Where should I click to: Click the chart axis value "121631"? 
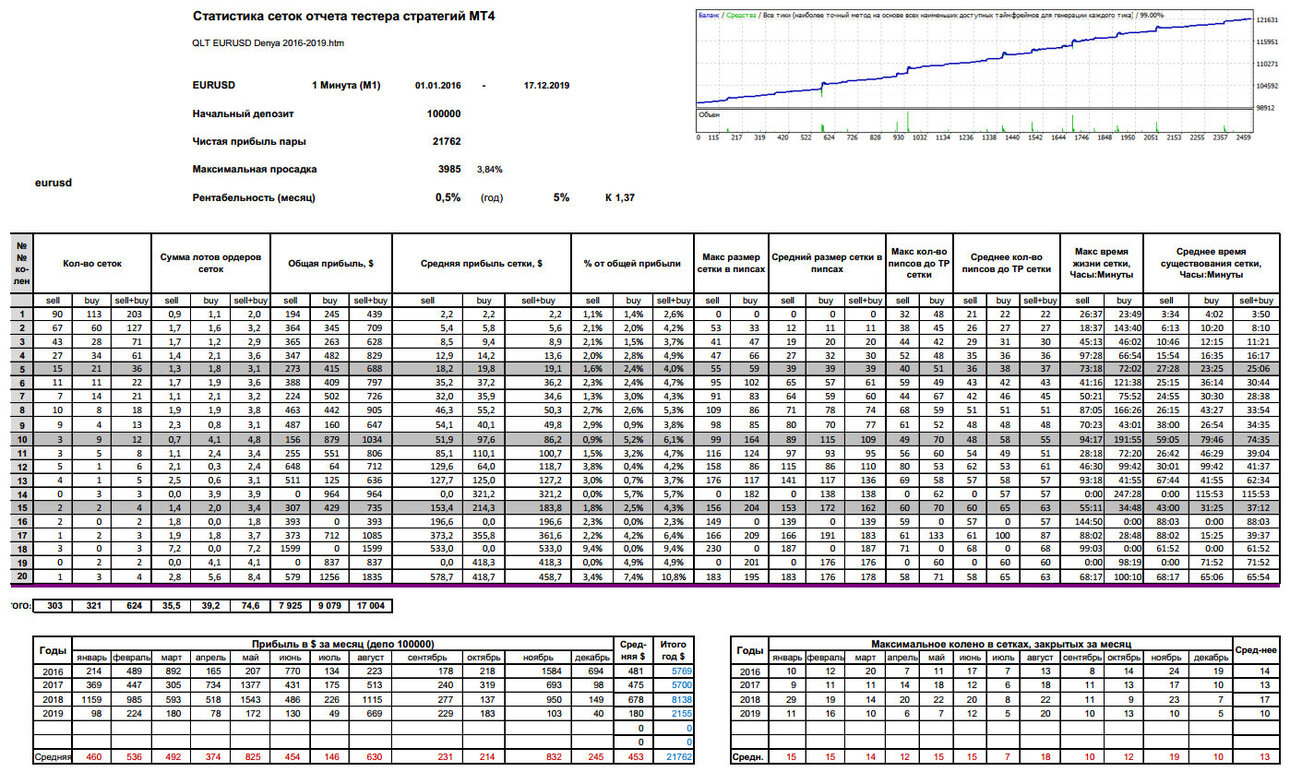pyautogui.click(x=1268, y=20)
